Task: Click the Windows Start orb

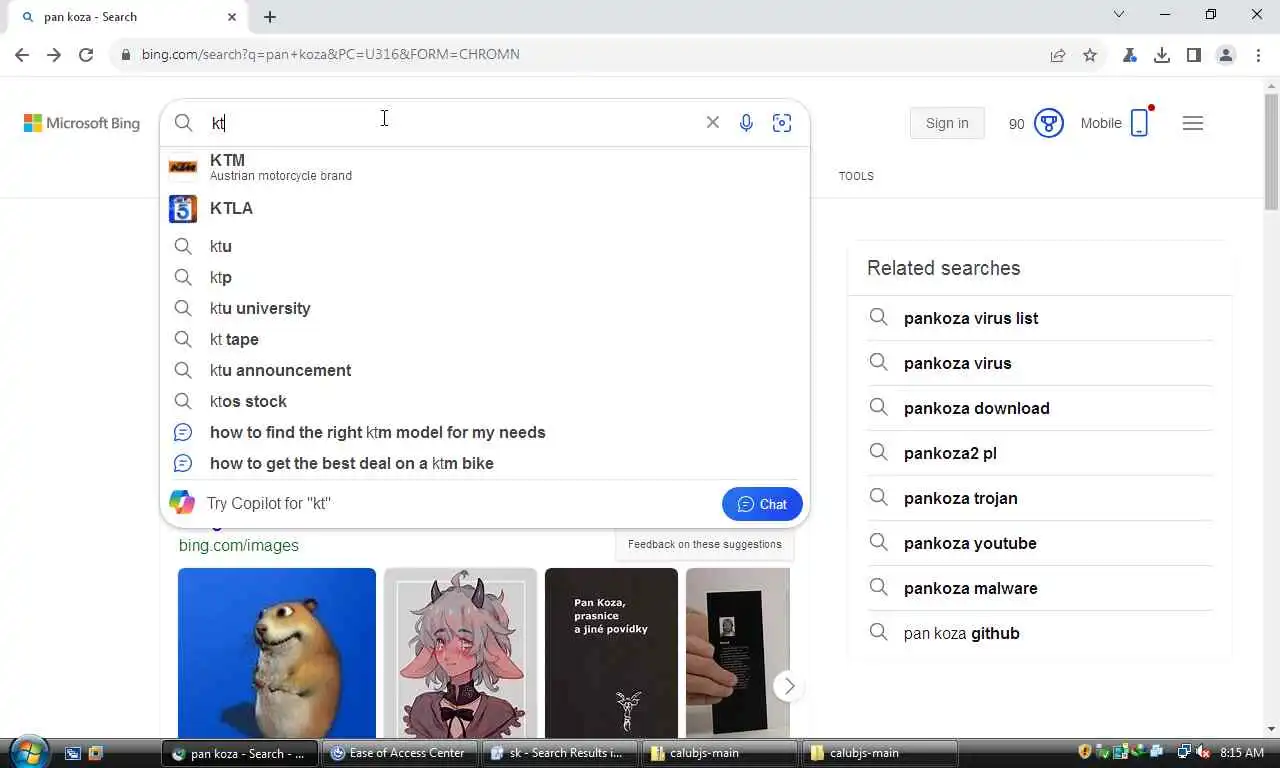Action: click(x=28, y=751)
